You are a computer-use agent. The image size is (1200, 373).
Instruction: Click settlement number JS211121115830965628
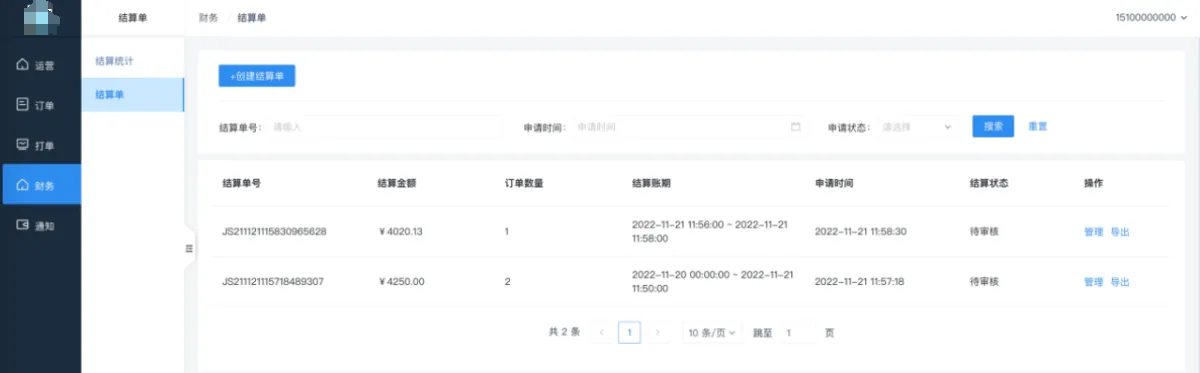(x=273, y=231)
